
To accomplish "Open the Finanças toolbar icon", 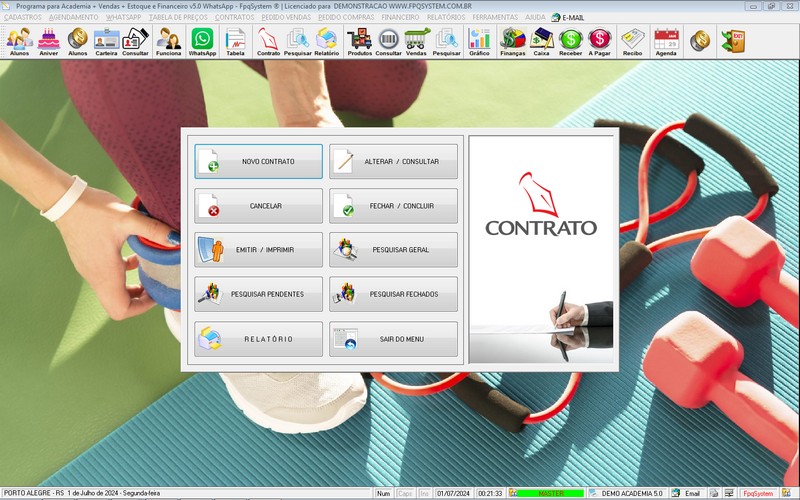I will [513, 41].
